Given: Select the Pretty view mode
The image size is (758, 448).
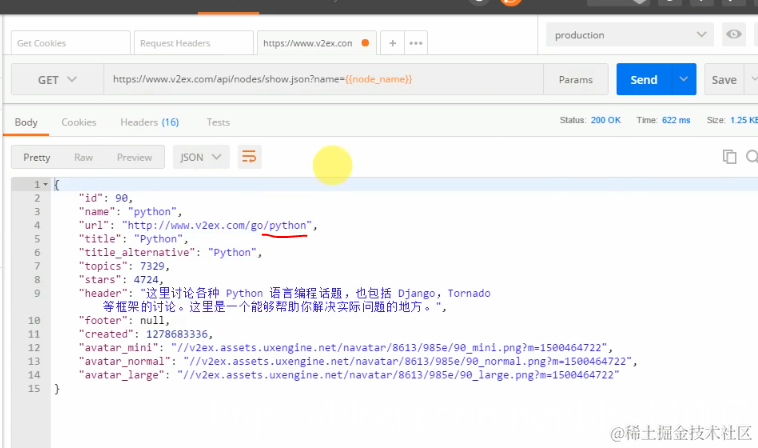Looking at the screenshot, I should [x=37, y=158].
